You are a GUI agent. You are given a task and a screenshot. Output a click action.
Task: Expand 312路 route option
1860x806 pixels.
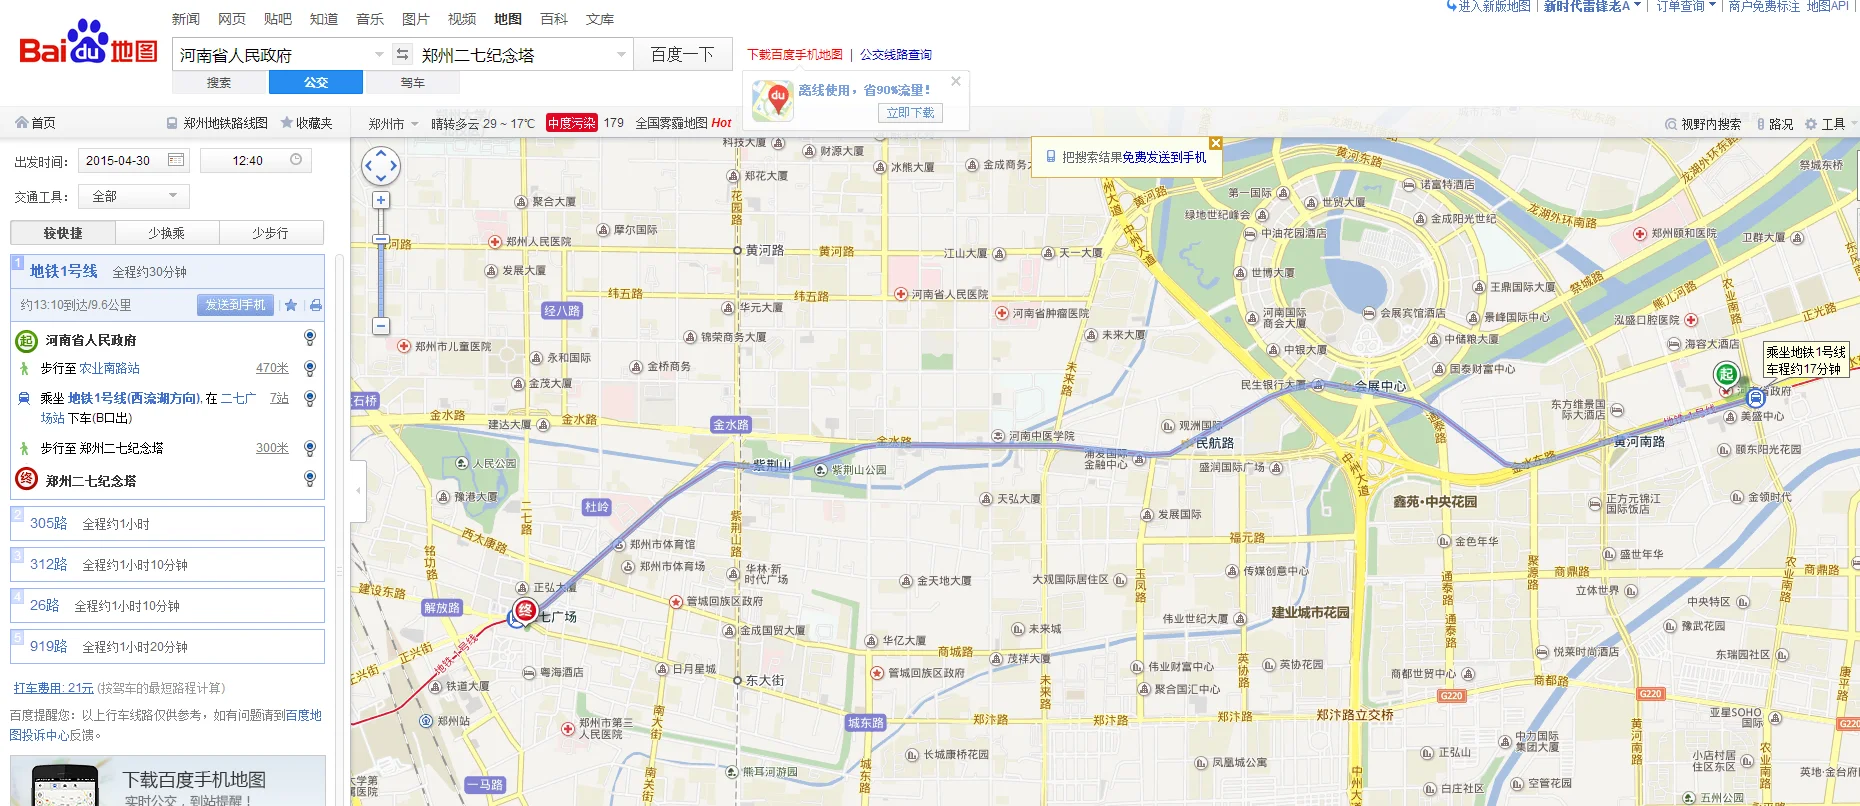[167, 564]
